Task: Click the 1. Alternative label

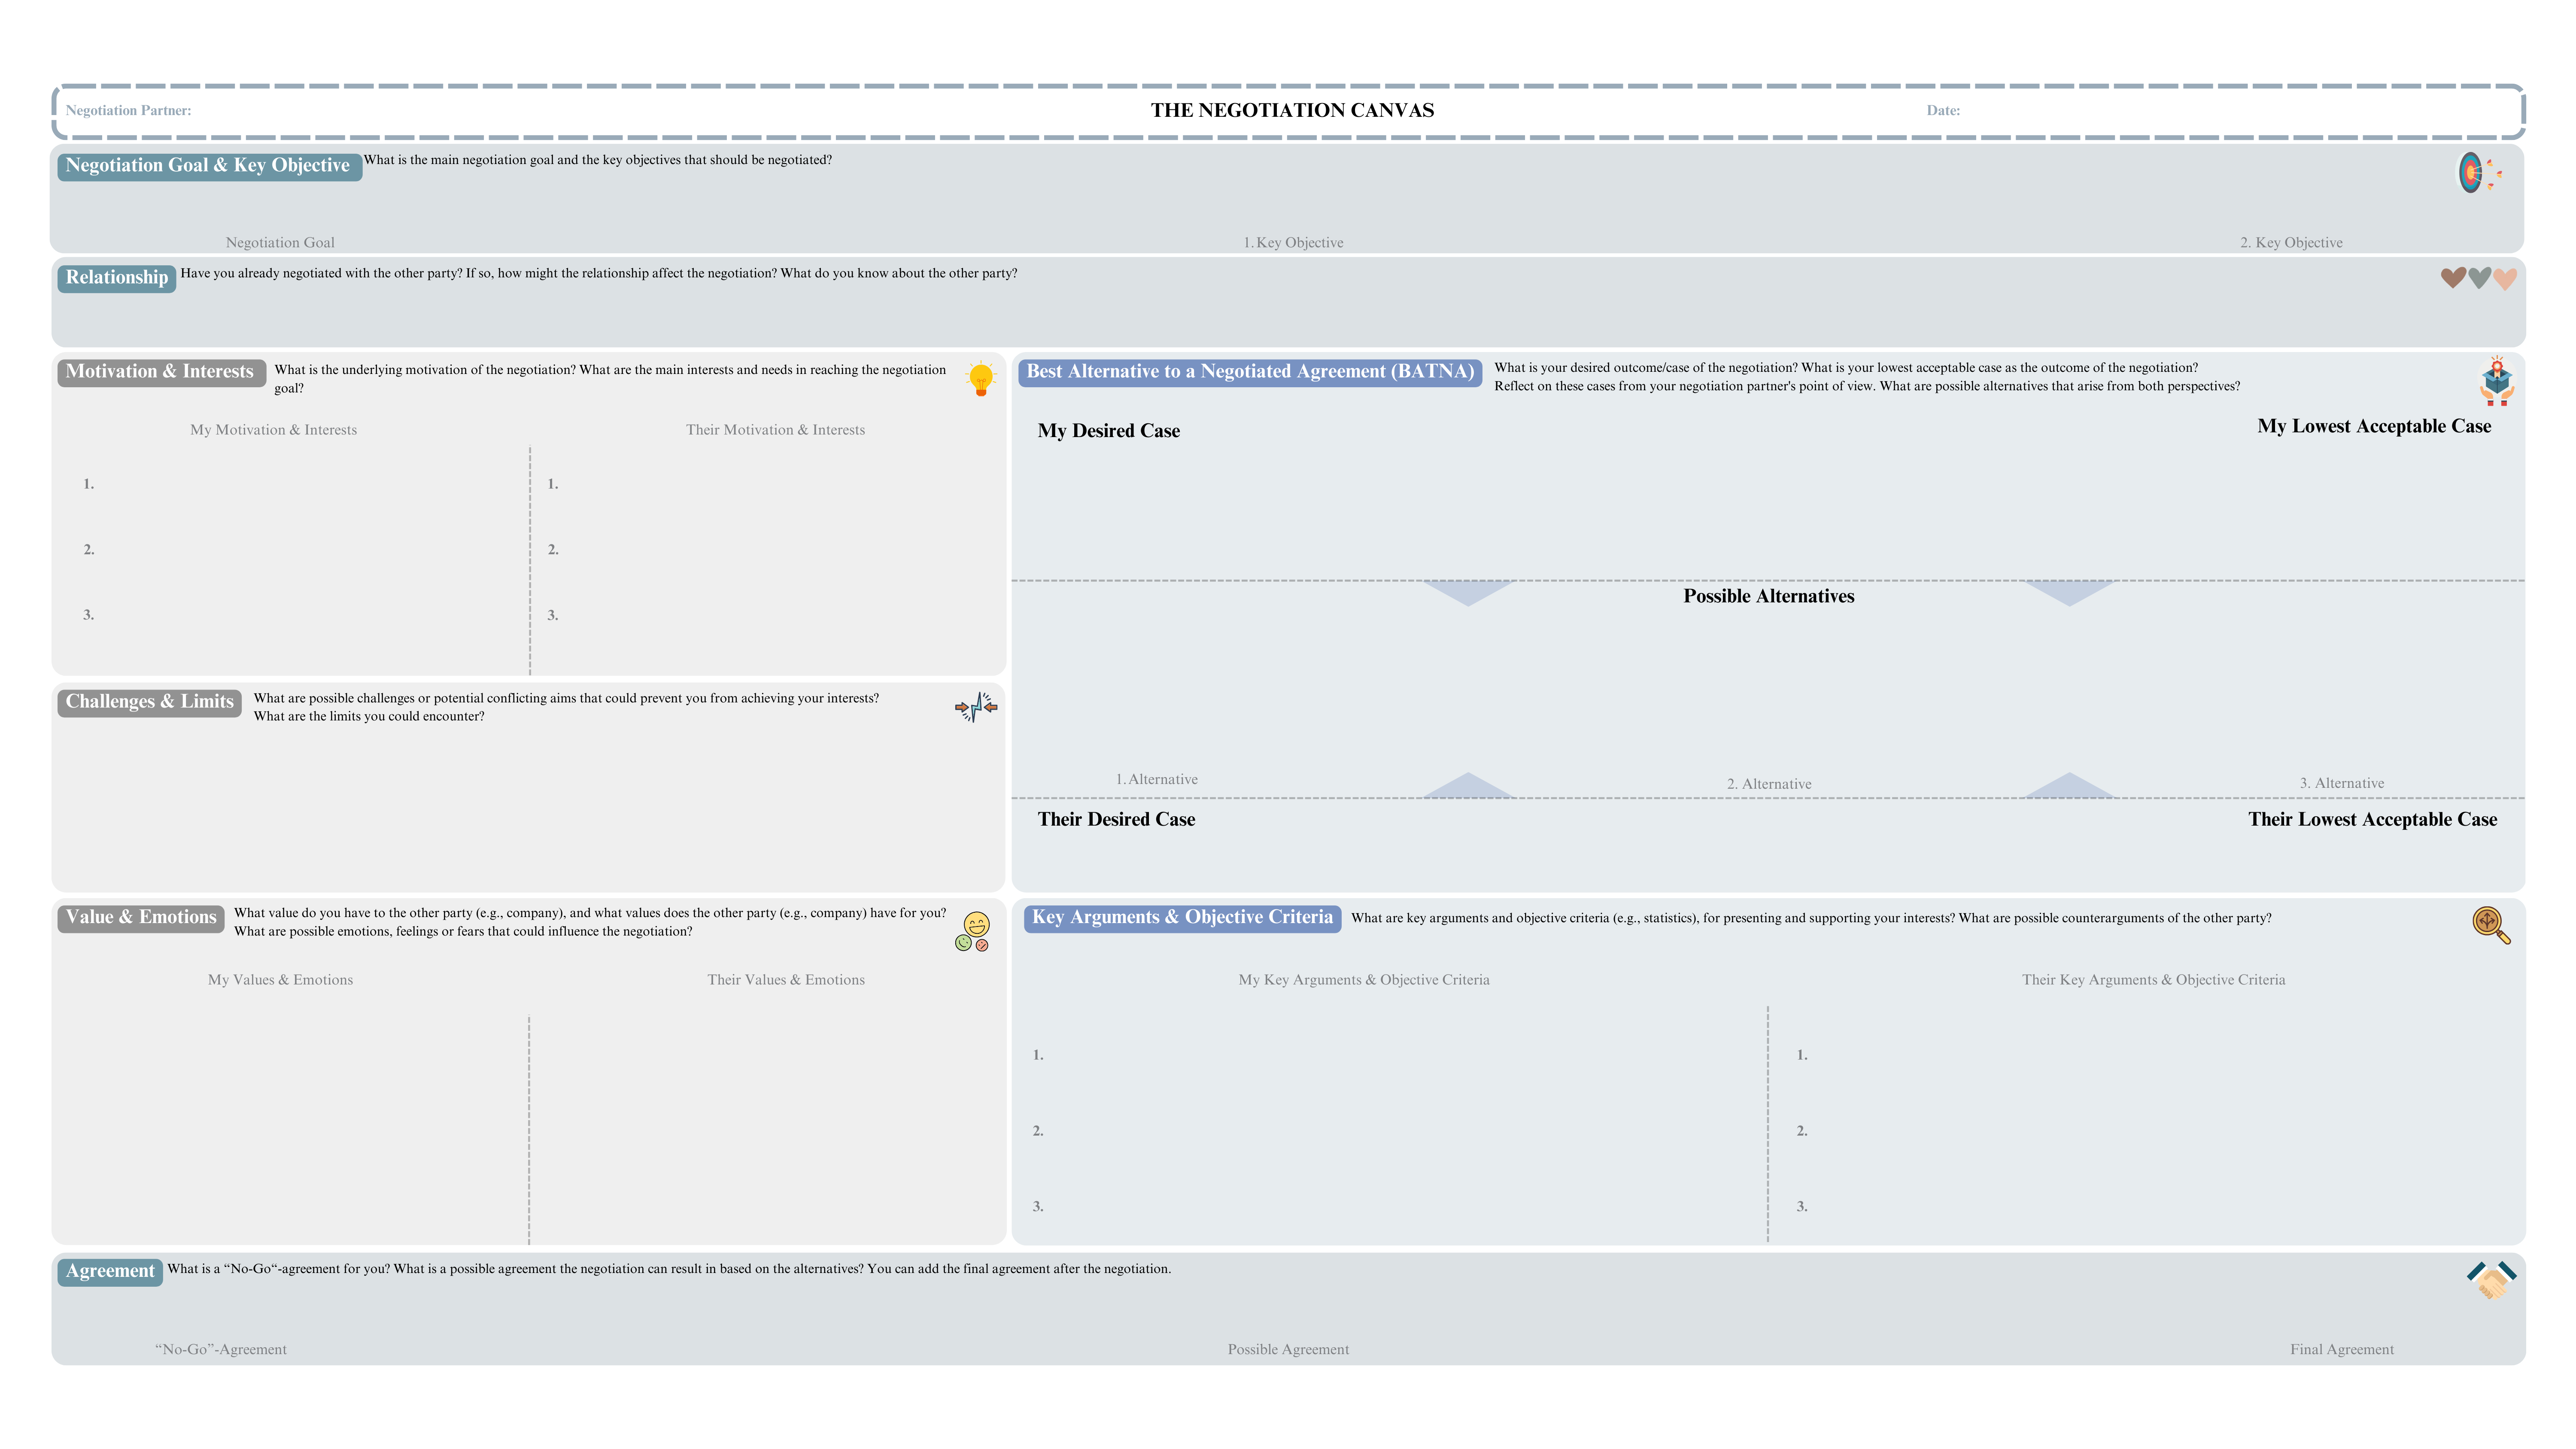Action: (x=1156, y=780)
